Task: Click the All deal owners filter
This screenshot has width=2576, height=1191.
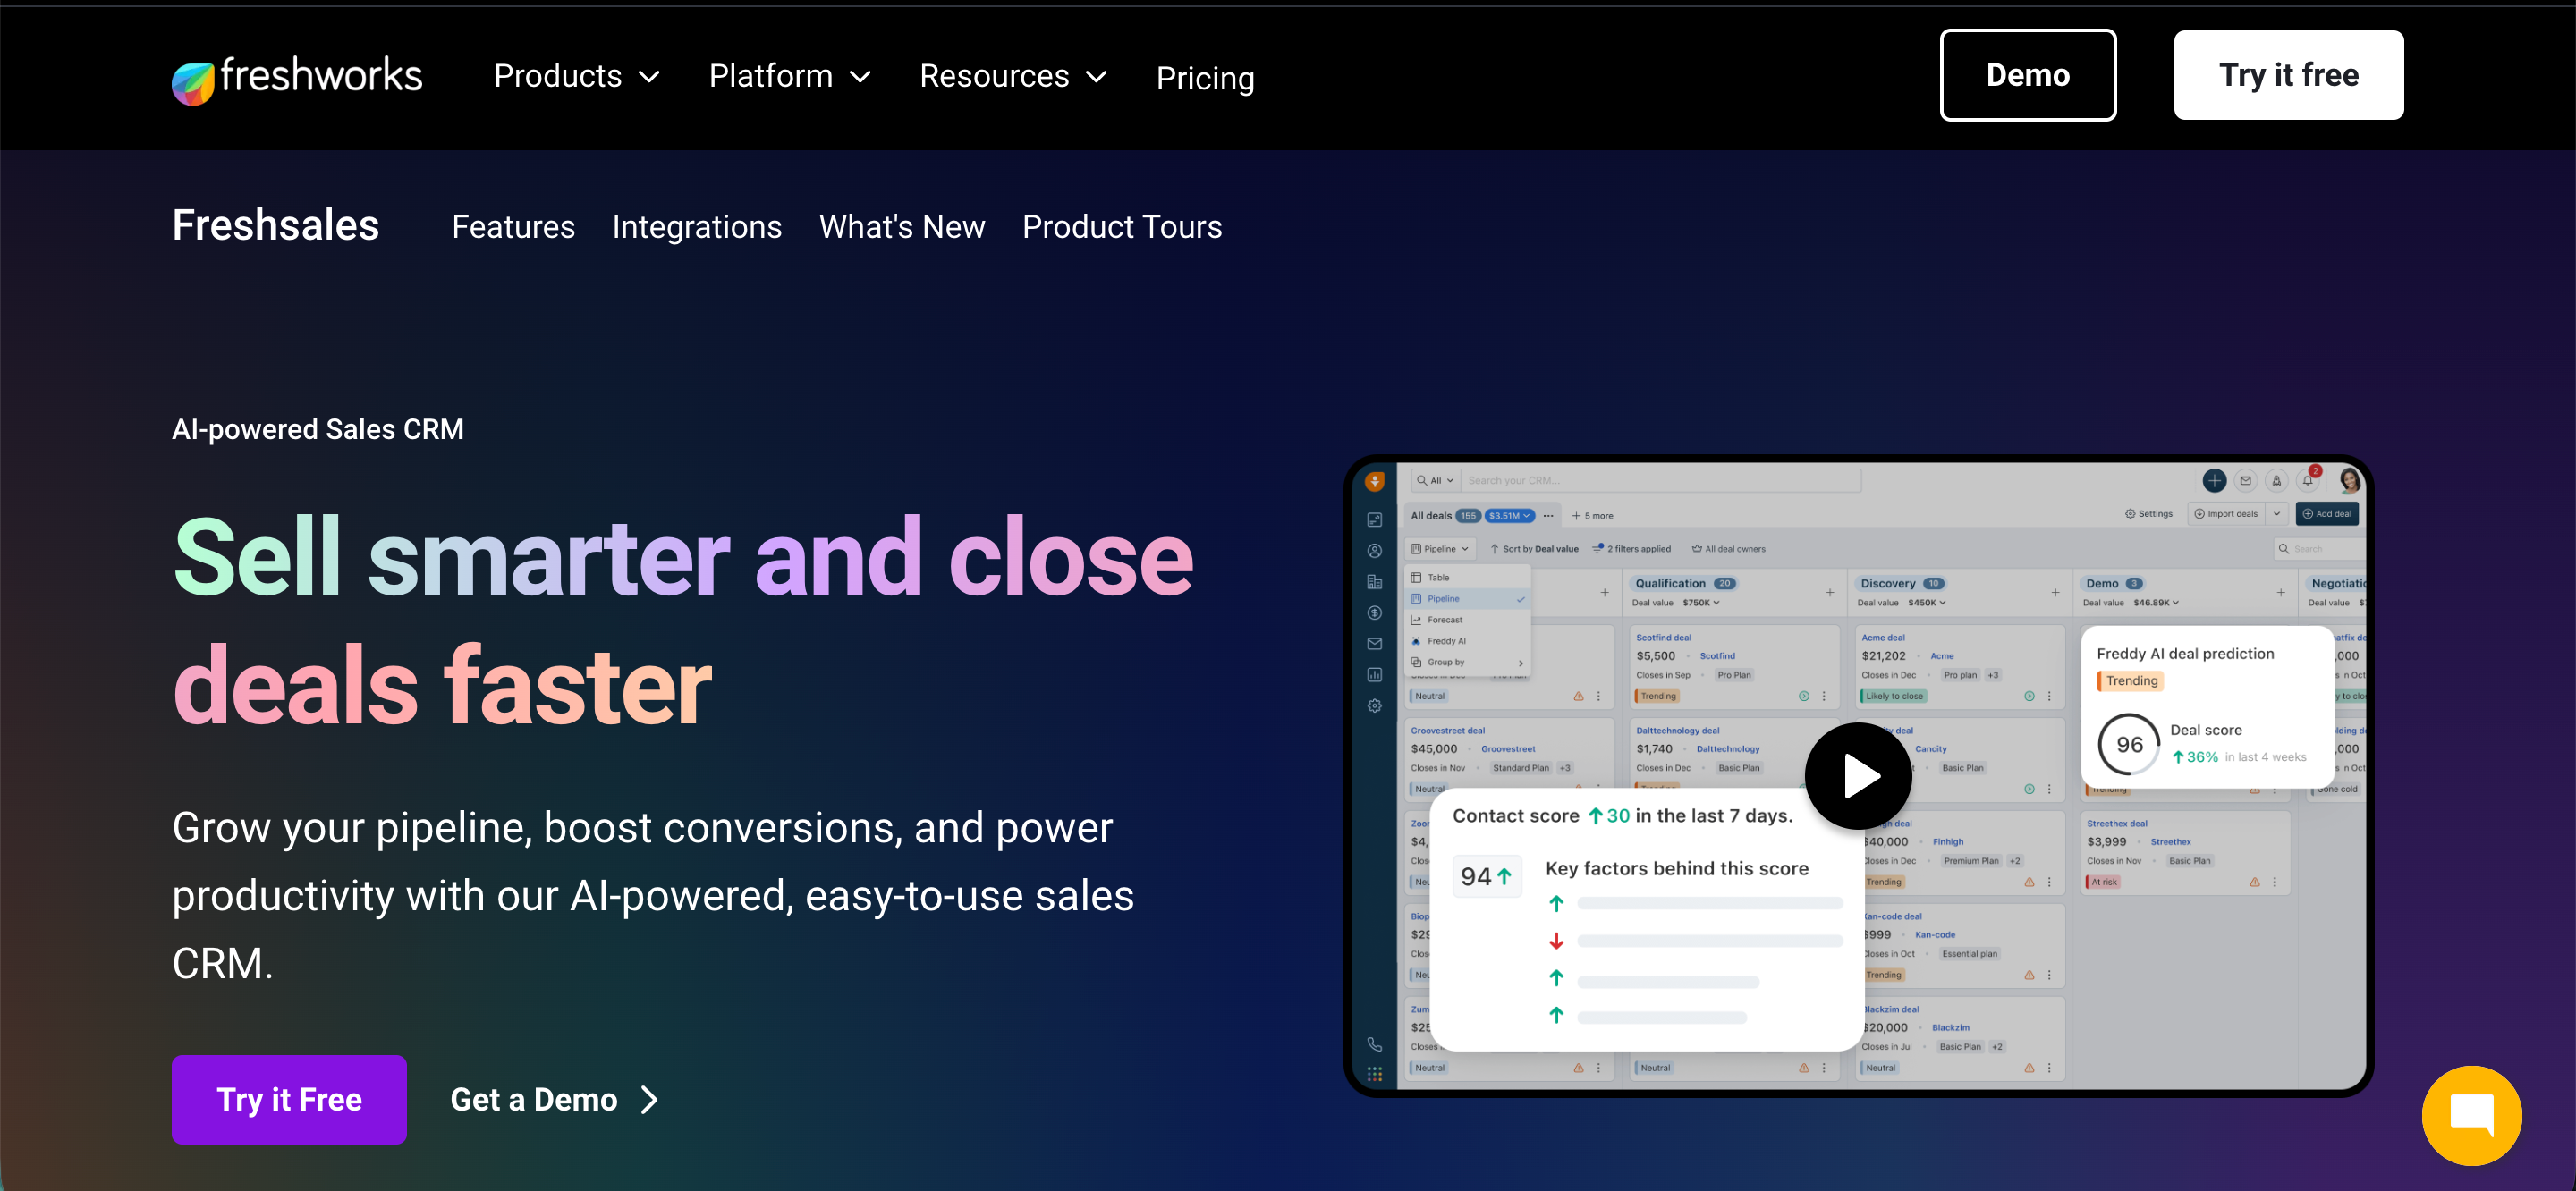Action: (1728, 549)
